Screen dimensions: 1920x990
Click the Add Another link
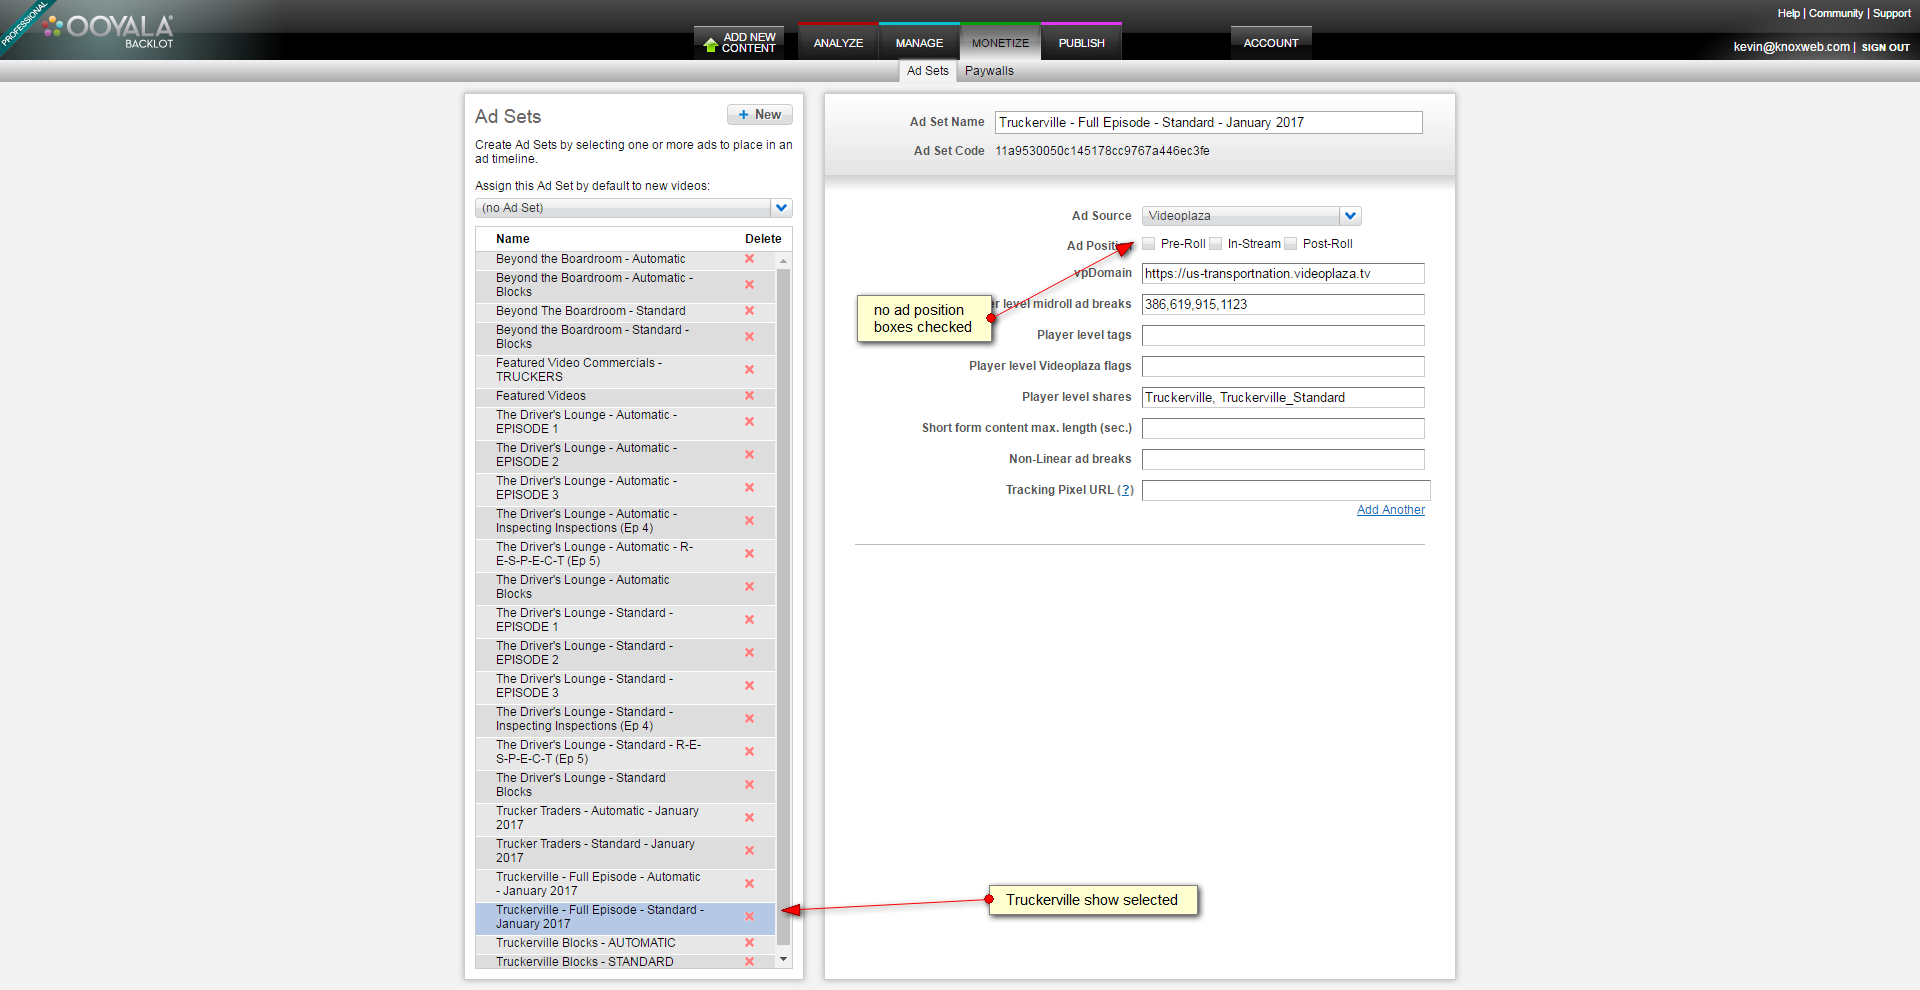click(x=1391, y=510)
